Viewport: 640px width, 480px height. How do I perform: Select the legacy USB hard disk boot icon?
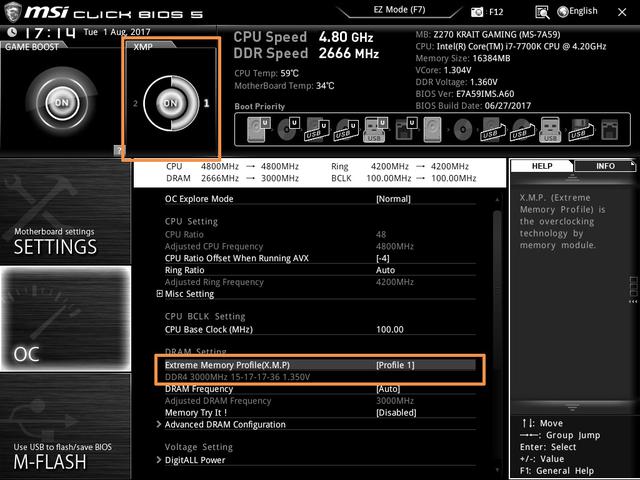tap(493, 130)
